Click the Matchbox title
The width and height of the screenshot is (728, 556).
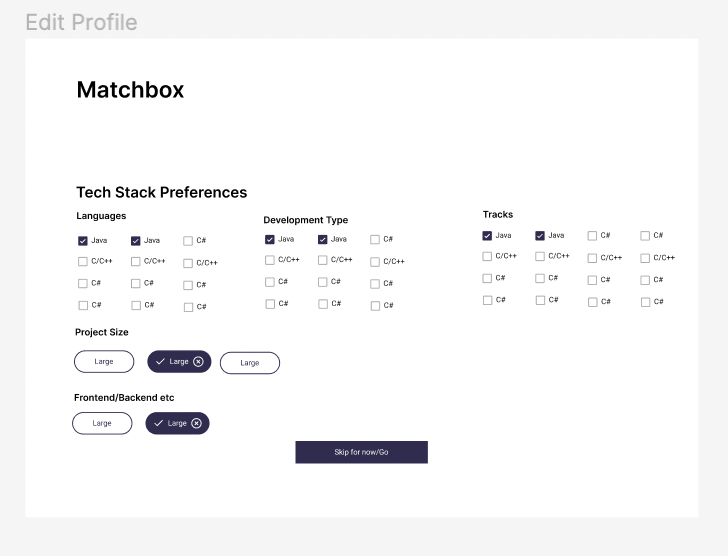click(x=130, y=90)
